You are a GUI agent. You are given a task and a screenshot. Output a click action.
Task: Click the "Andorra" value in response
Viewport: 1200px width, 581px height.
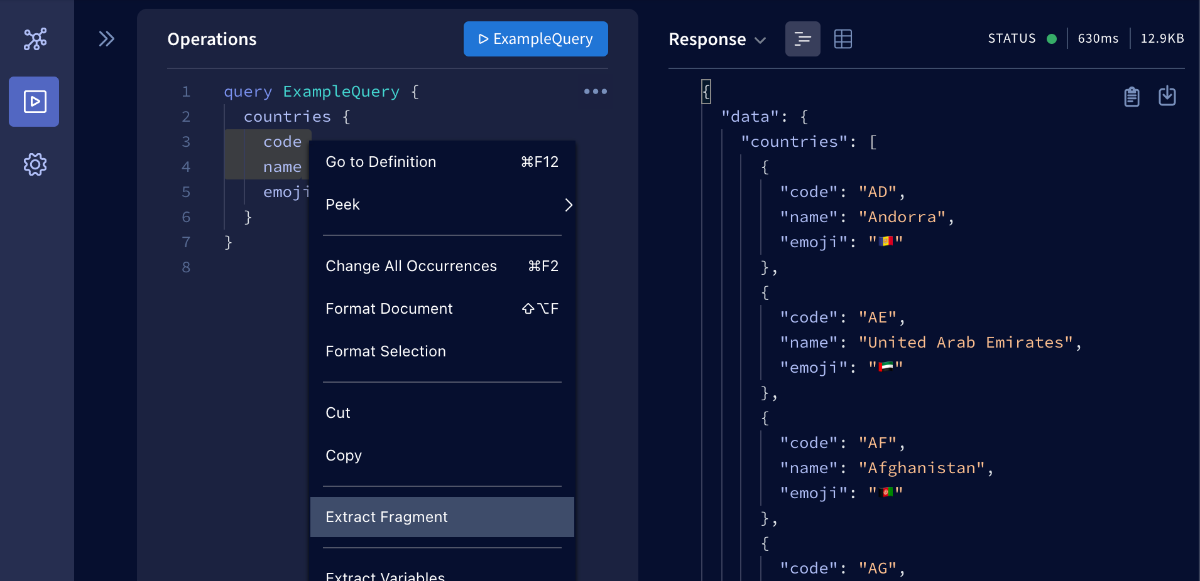coord(902,217)
